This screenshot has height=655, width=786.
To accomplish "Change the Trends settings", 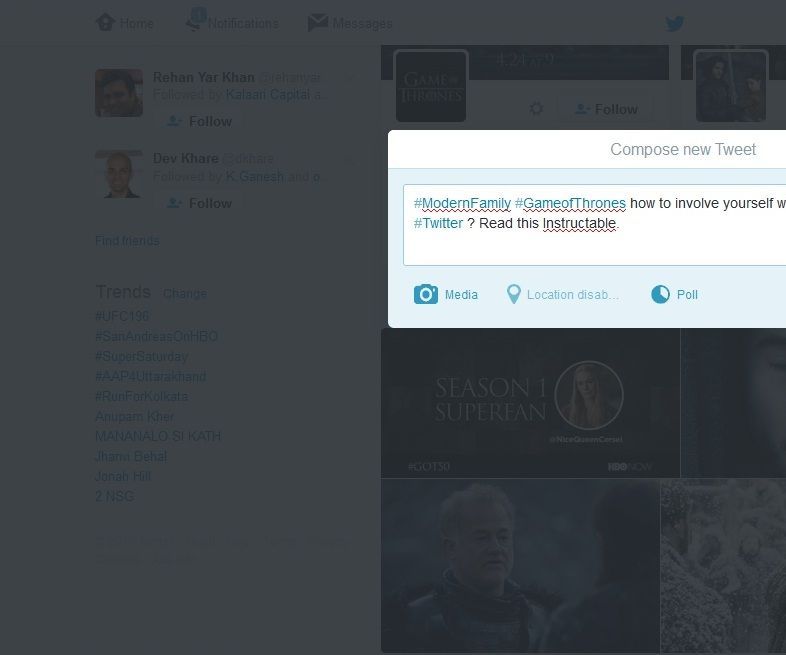I will tap(184, 294).
